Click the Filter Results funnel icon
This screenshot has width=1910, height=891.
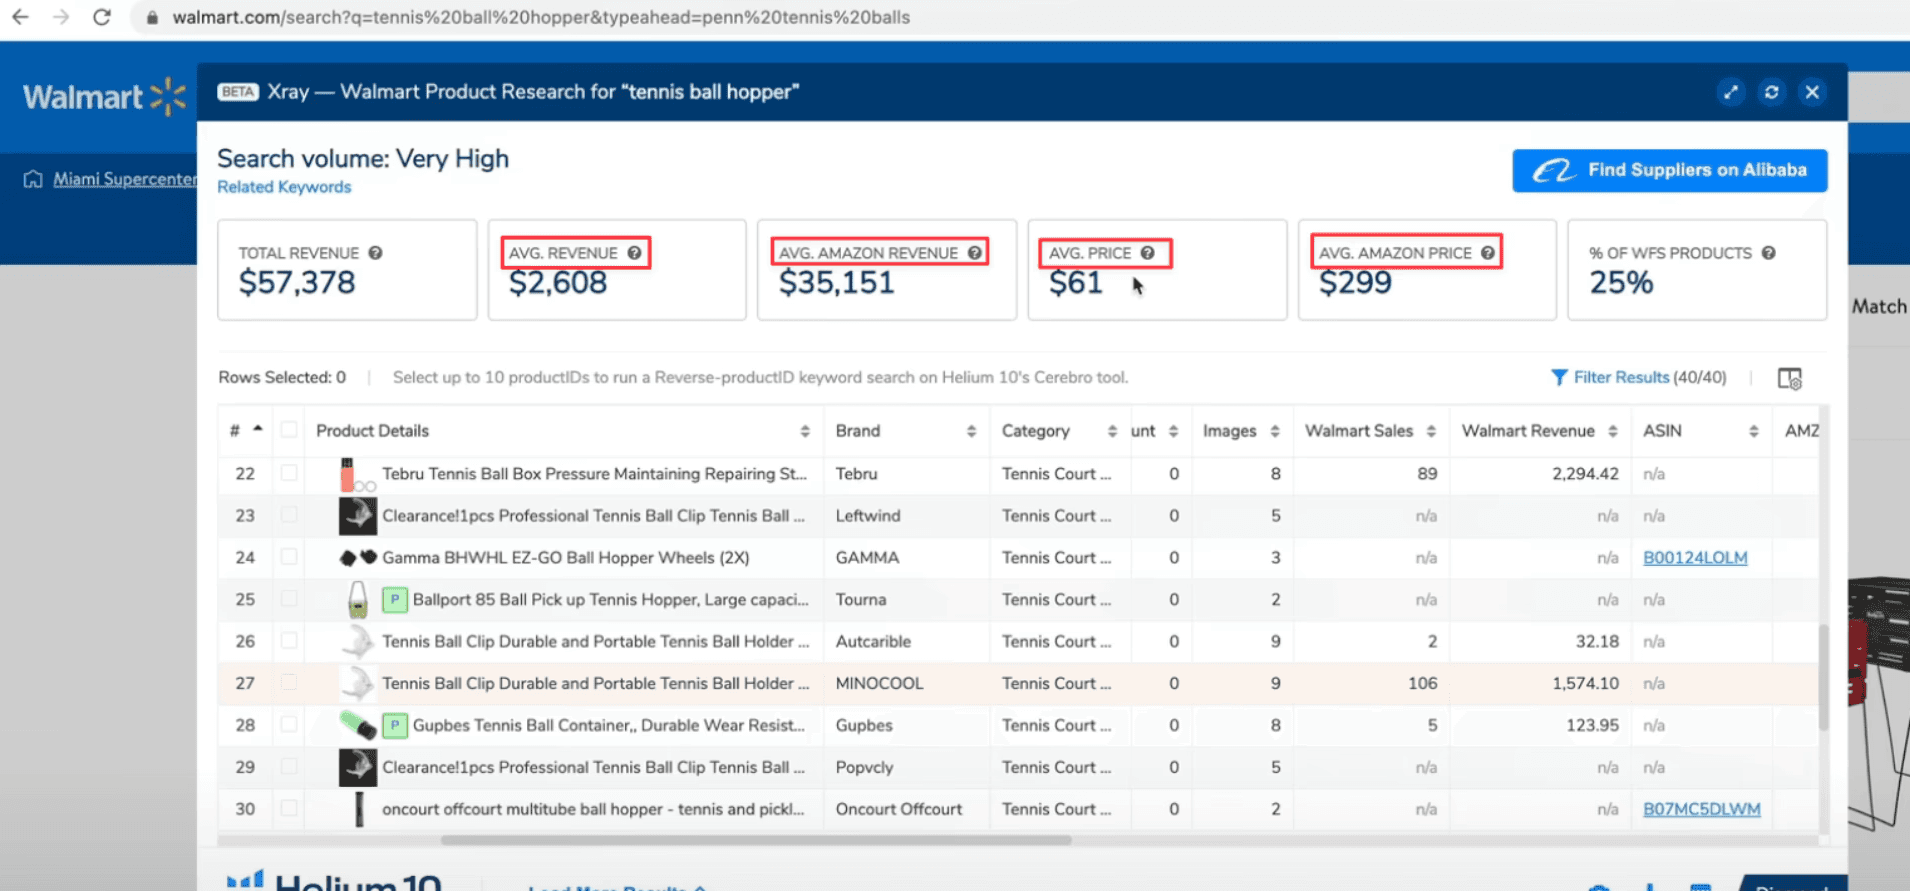coord(1559,377)
